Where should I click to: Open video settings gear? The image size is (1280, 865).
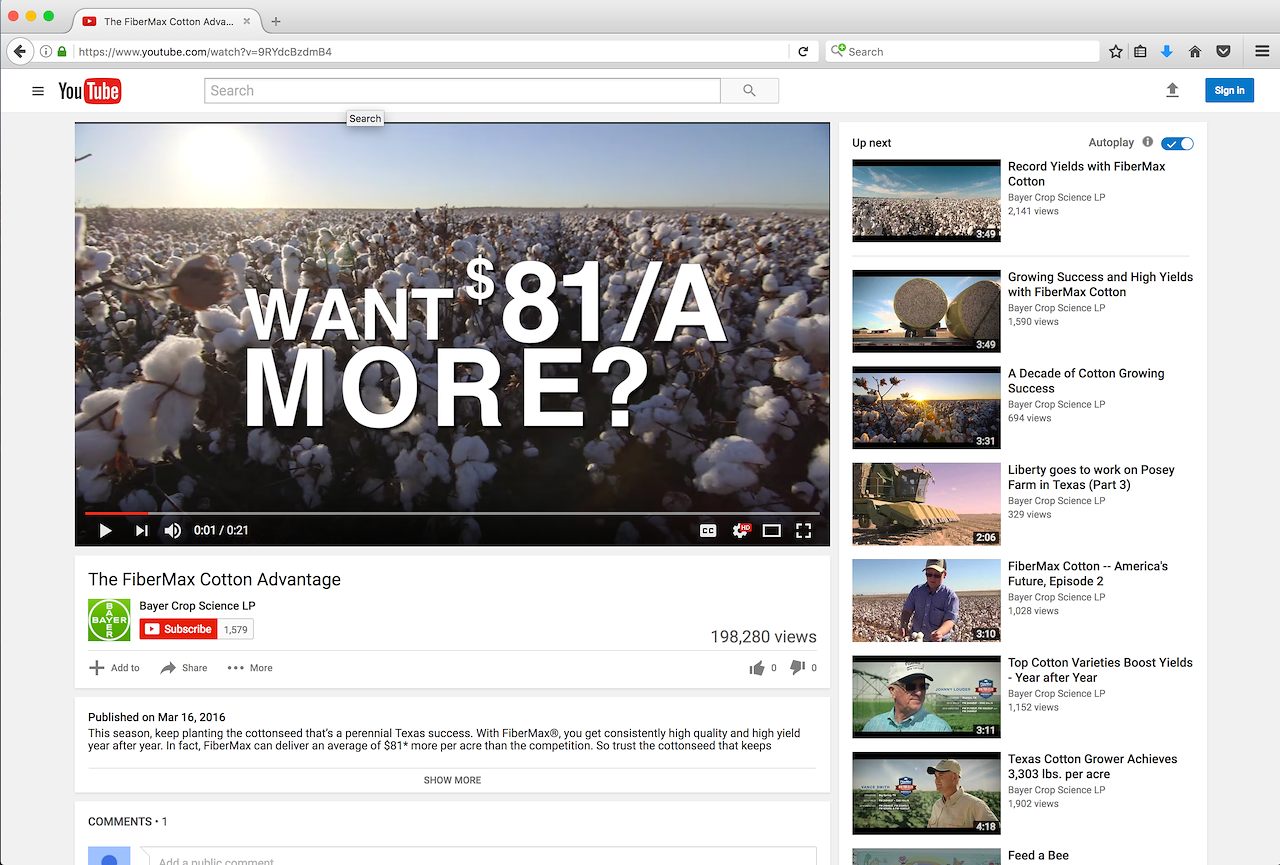740,531
